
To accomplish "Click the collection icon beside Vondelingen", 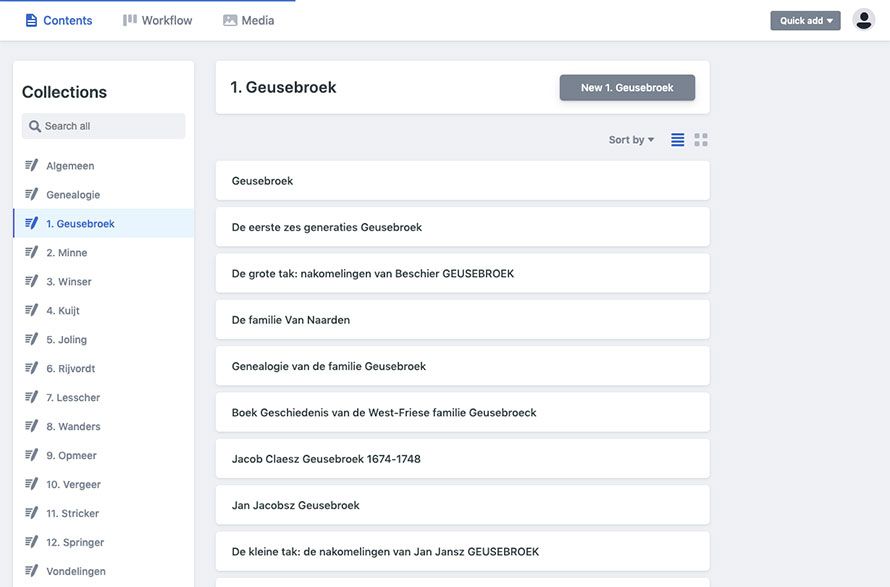I will 31,571.
